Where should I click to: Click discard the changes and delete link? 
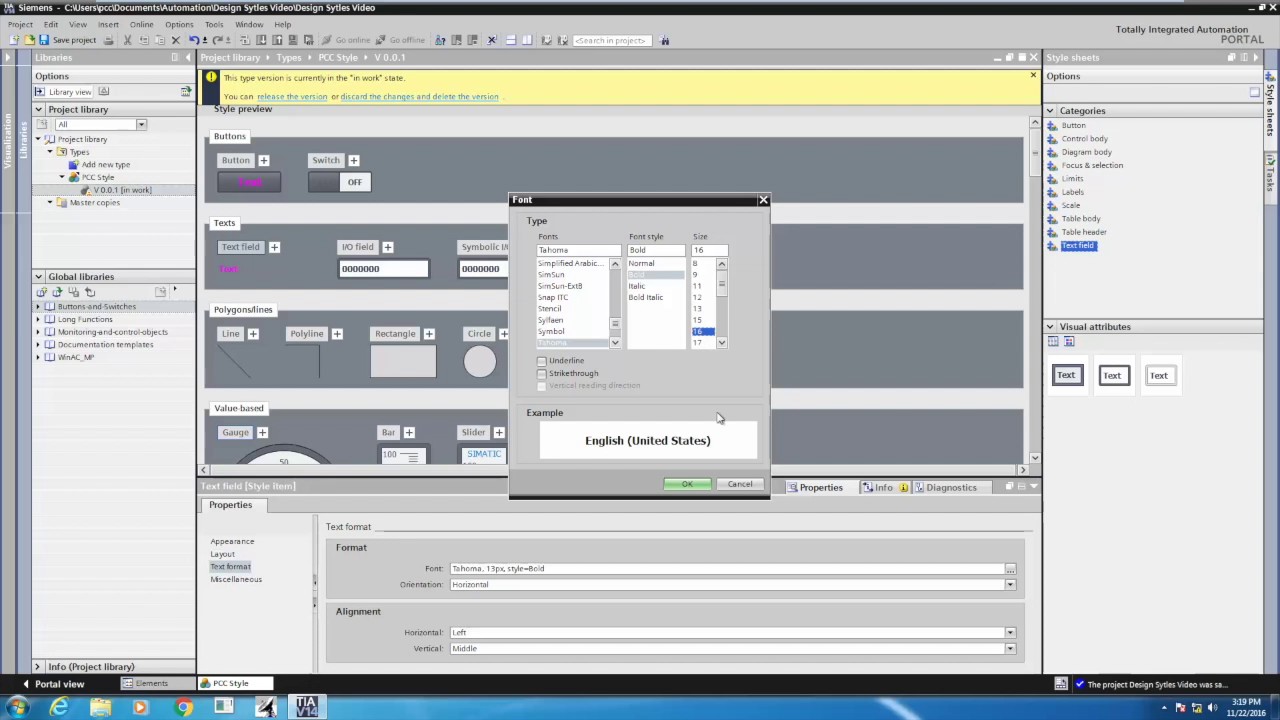(x=419, y=97)
